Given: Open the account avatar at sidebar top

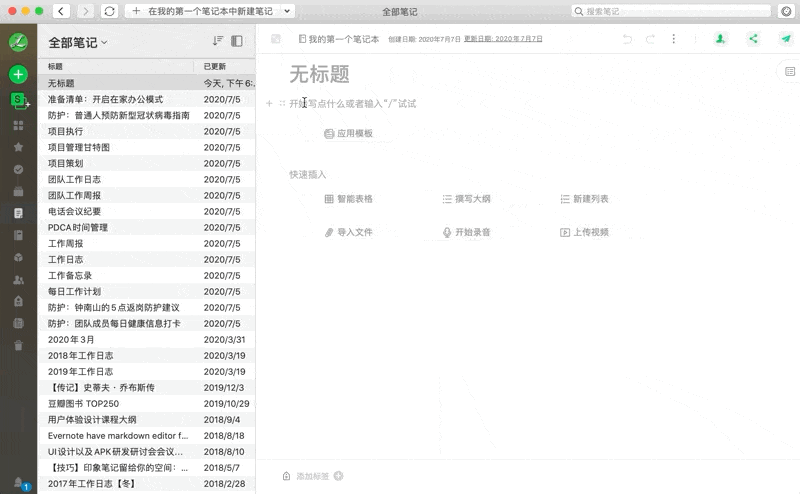Looking at the screenshot, I should (18, 42).
